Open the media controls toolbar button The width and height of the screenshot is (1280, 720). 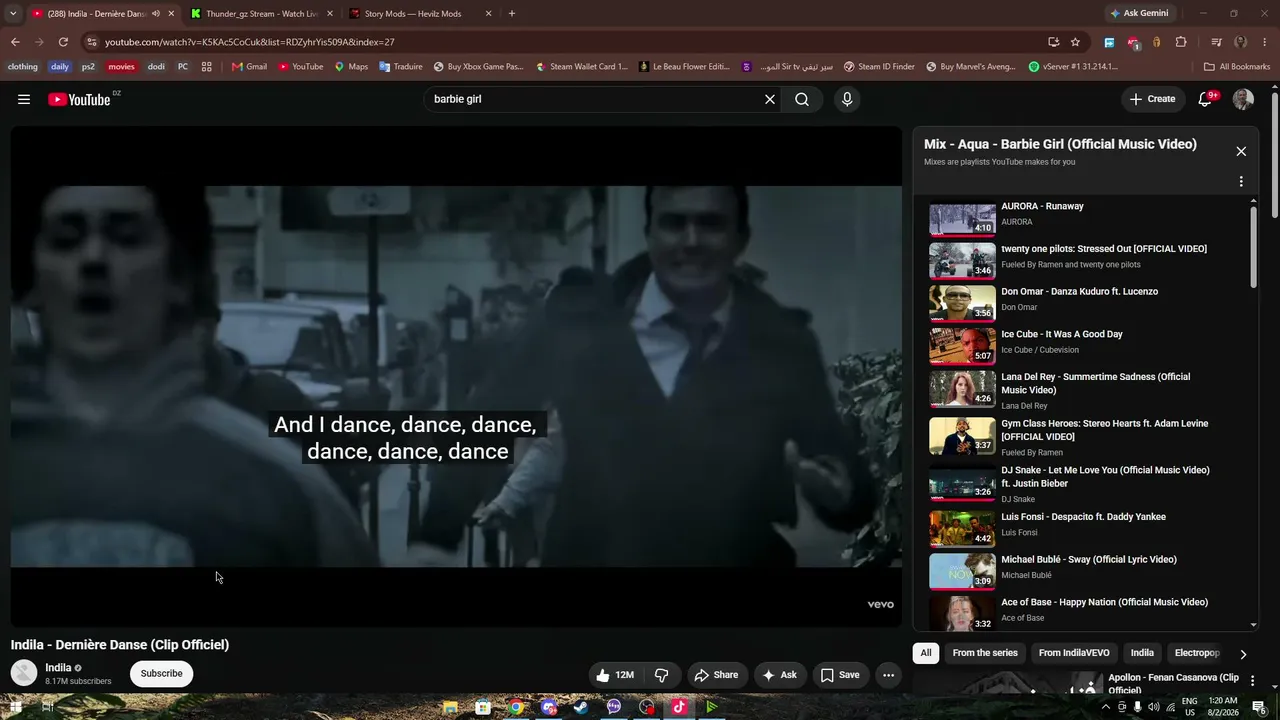(x=1216, y=42)
